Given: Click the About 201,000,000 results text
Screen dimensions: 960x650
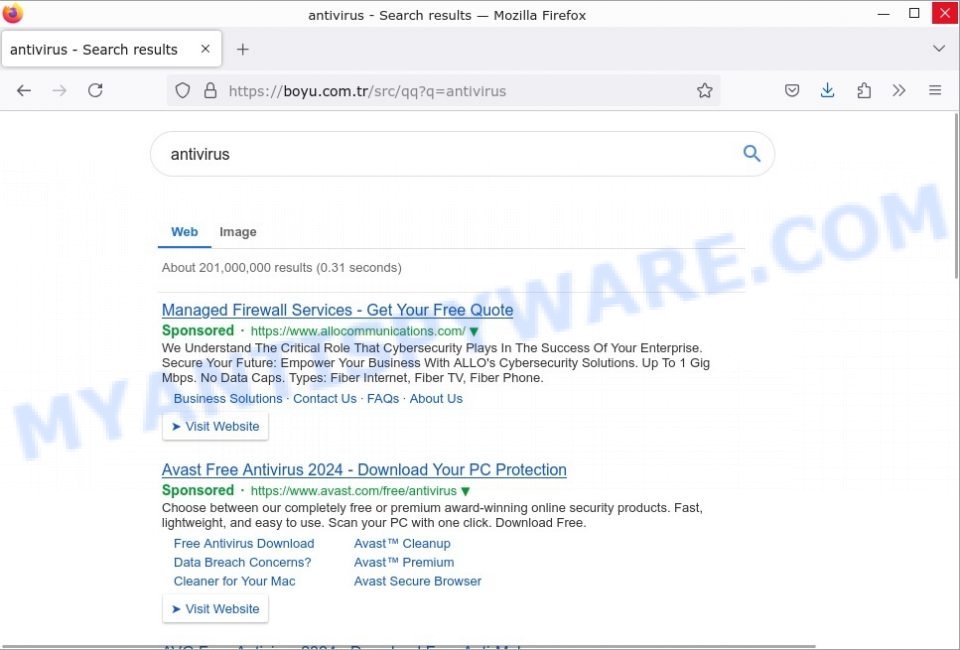Looking at the screenshot, I should 282,268.
